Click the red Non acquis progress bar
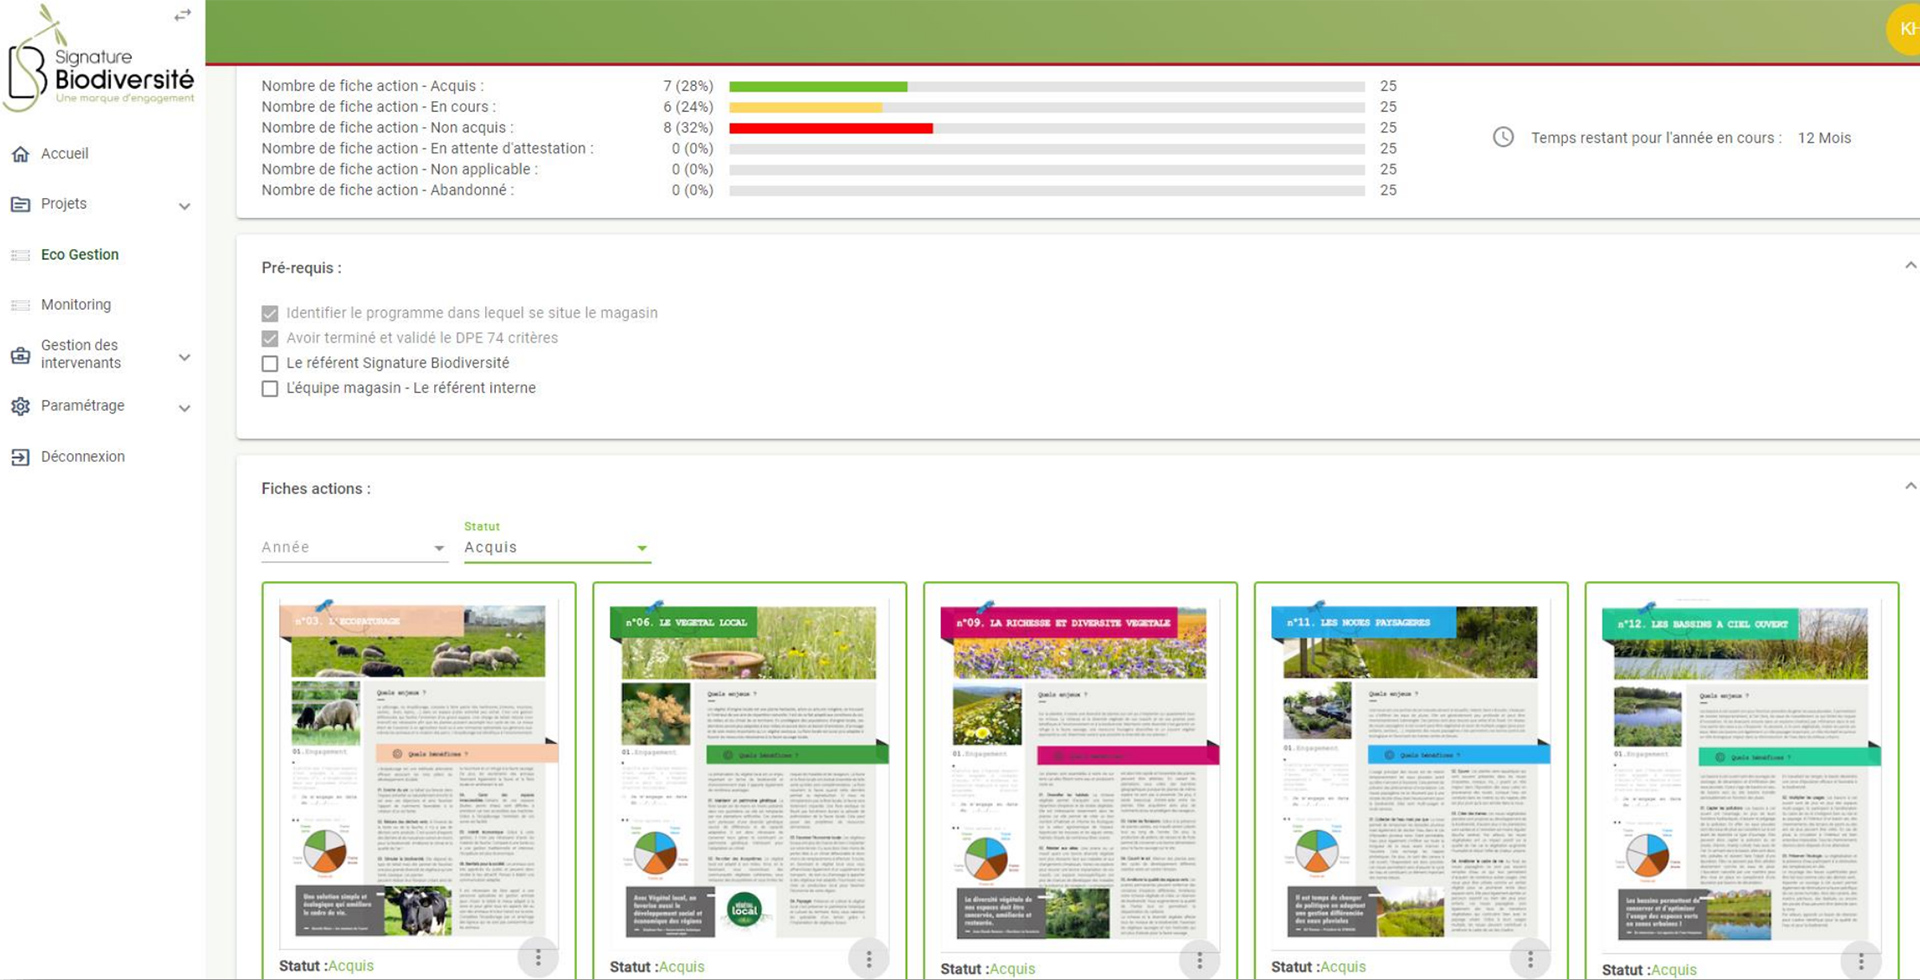Screen dimensions: 1920x980 831,128
